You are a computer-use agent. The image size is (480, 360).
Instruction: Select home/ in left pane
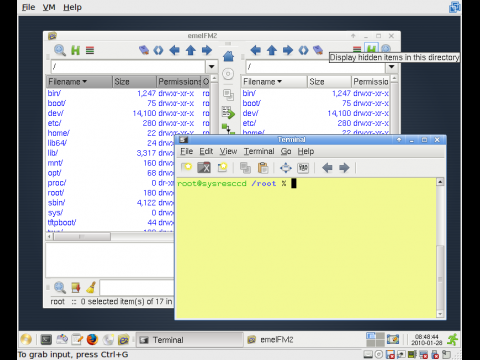tap(58, 133)
